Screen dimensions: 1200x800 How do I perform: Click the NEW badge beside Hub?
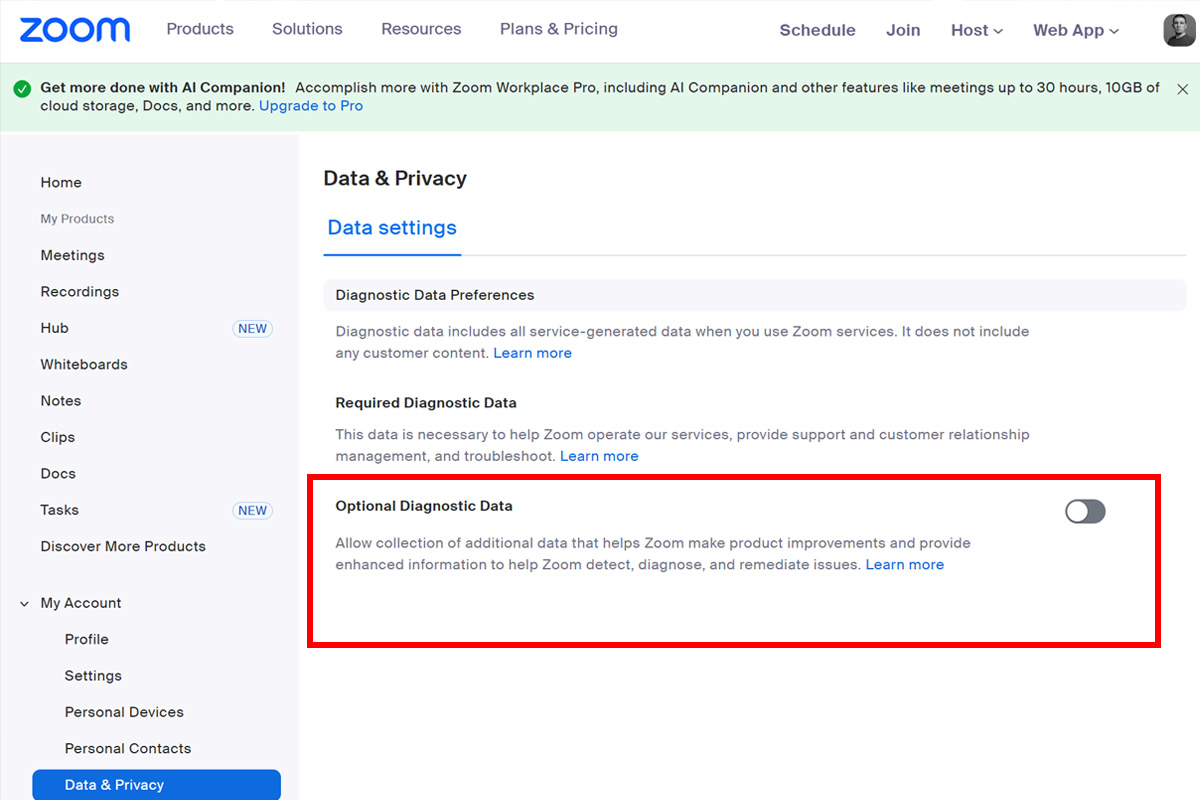tap(252, 328)
